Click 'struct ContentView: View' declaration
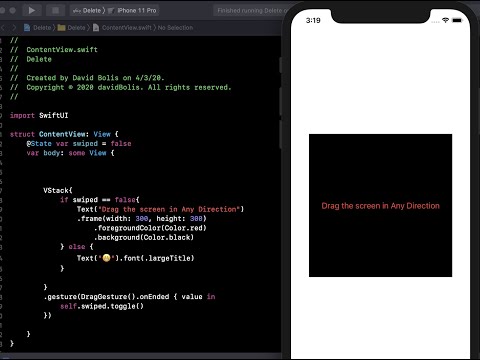Viewport: 480px width, 360px height. tap(64, 134)
